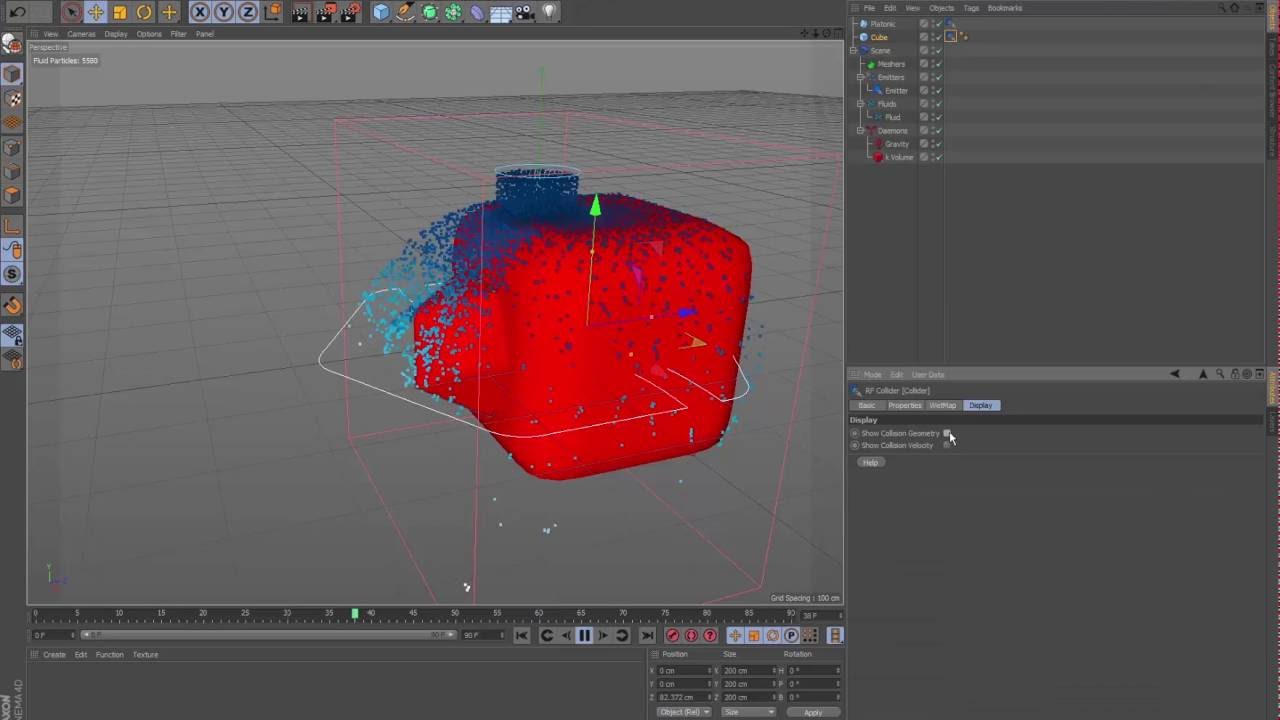Toggle layer square for Fluid row
Image resolution: width=1280 pixels, height=720 pixels.
[x=924, y=117]
